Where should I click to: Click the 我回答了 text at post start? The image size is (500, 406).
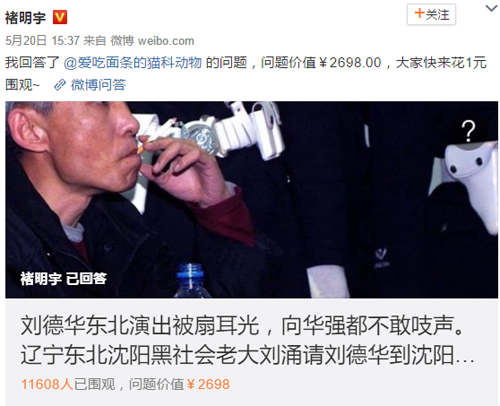pyautogui.click(x=32, y=63)
